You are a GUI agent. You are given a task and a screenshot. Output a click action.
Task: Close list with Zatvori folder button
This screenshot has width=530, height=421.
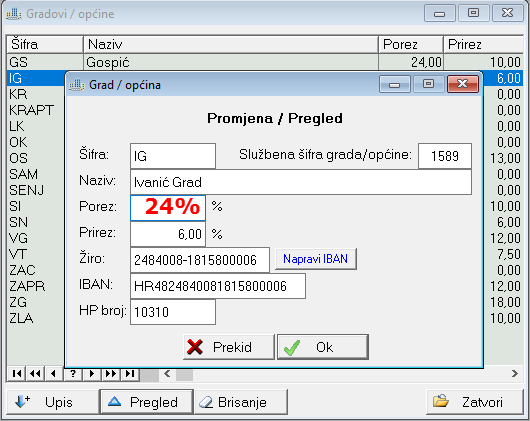pos(475,402)
